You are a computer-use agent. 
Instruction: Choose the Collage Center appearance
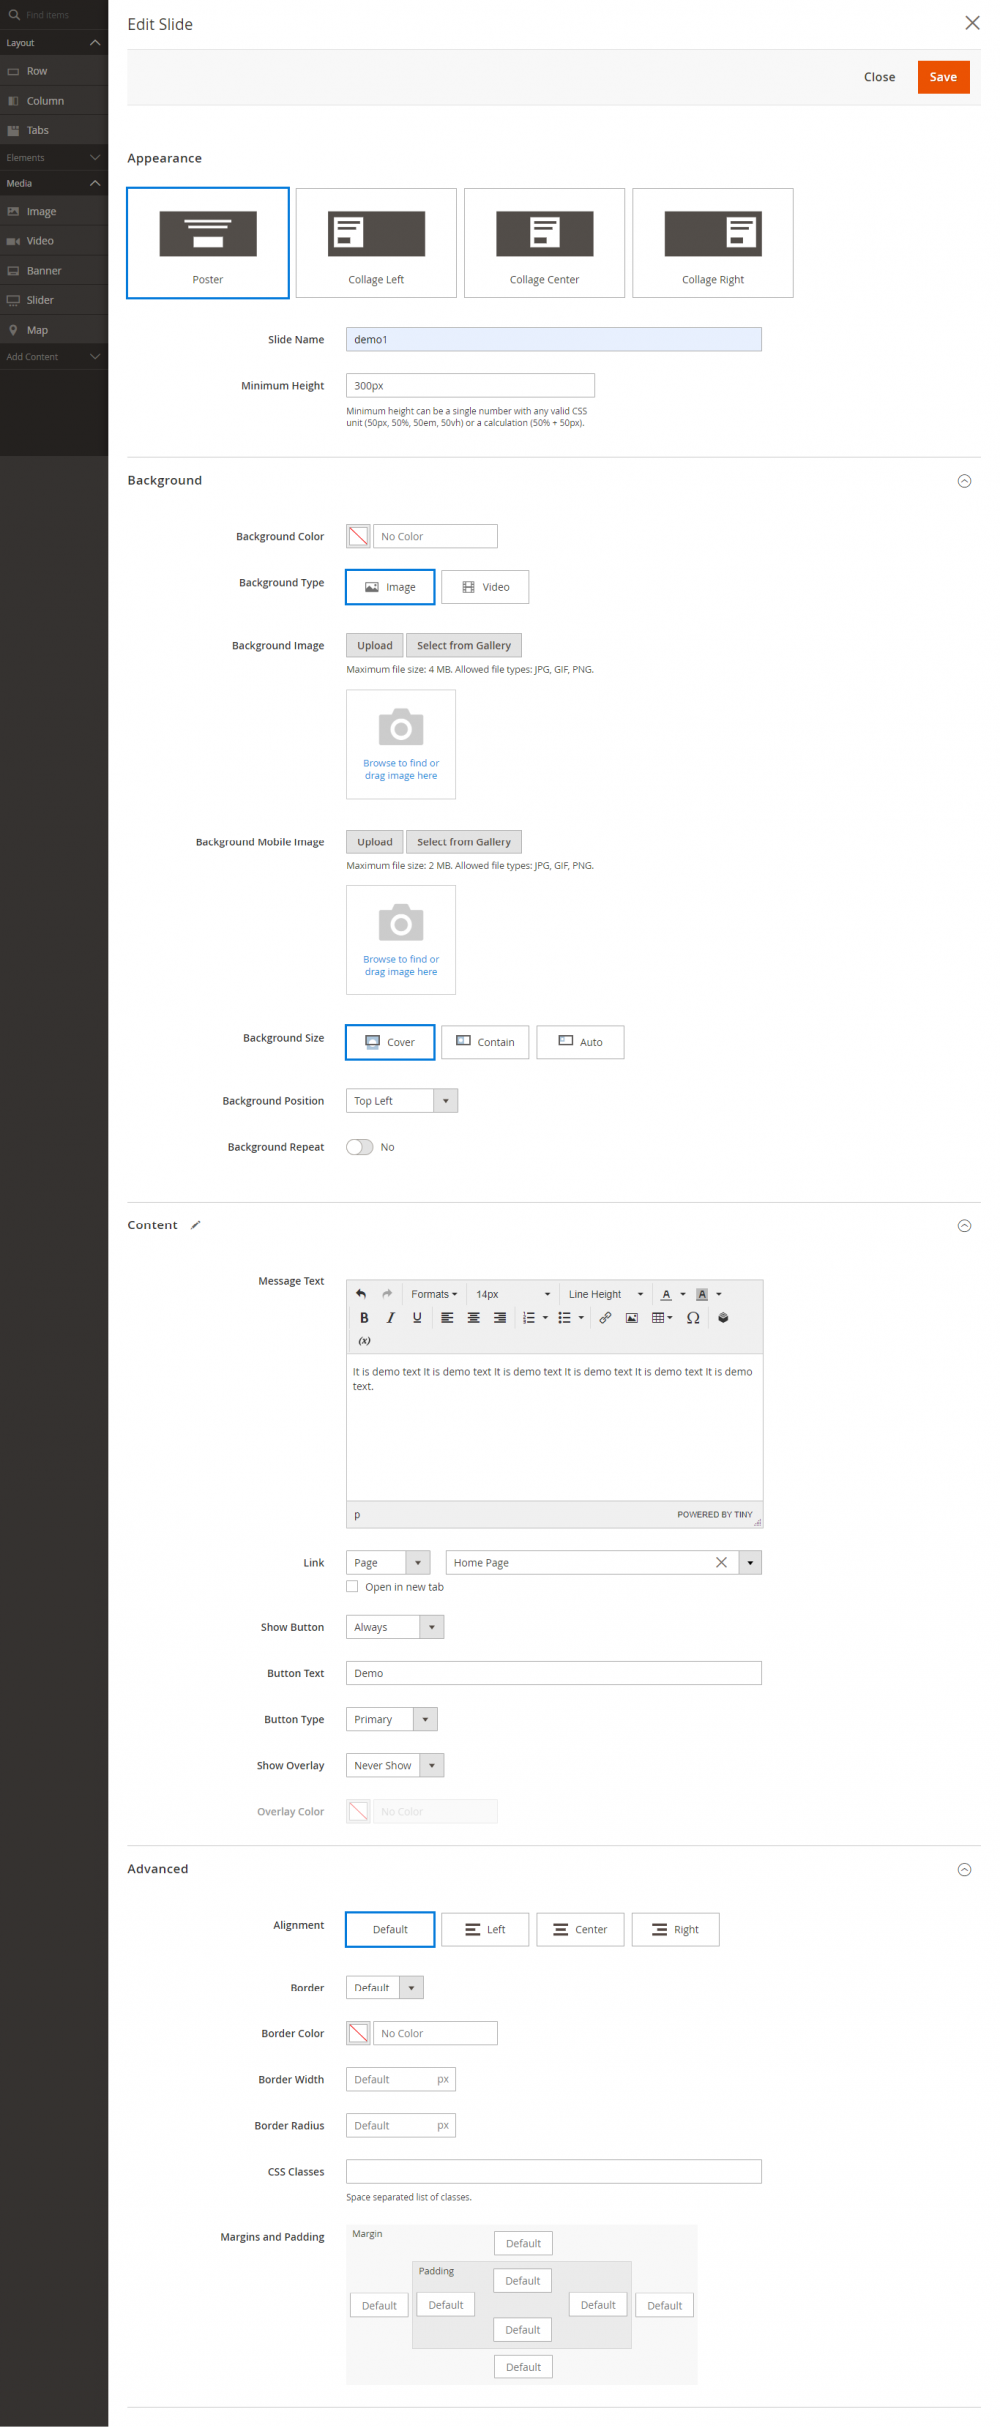coord(544,242)
